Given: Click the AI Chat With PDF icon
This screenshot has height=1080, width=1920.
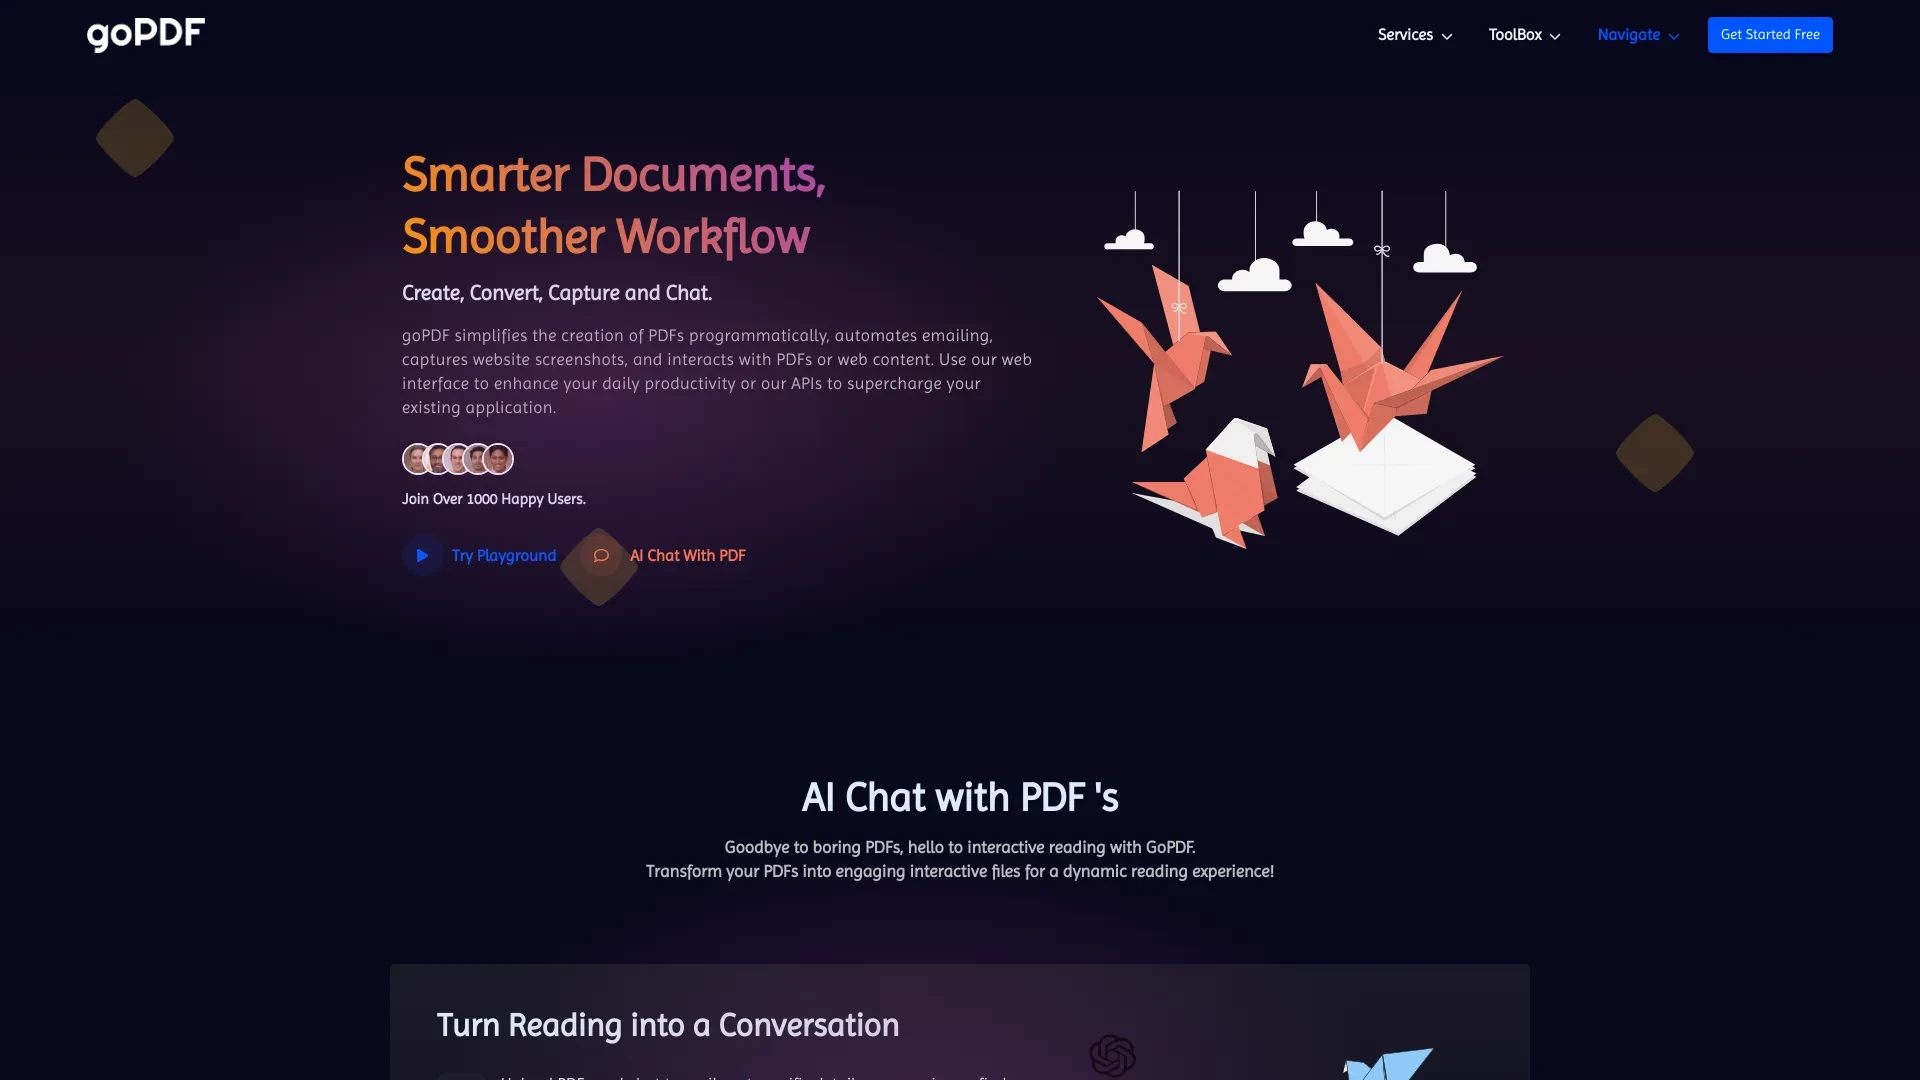Looking at the screenshot, I should 599,555.
